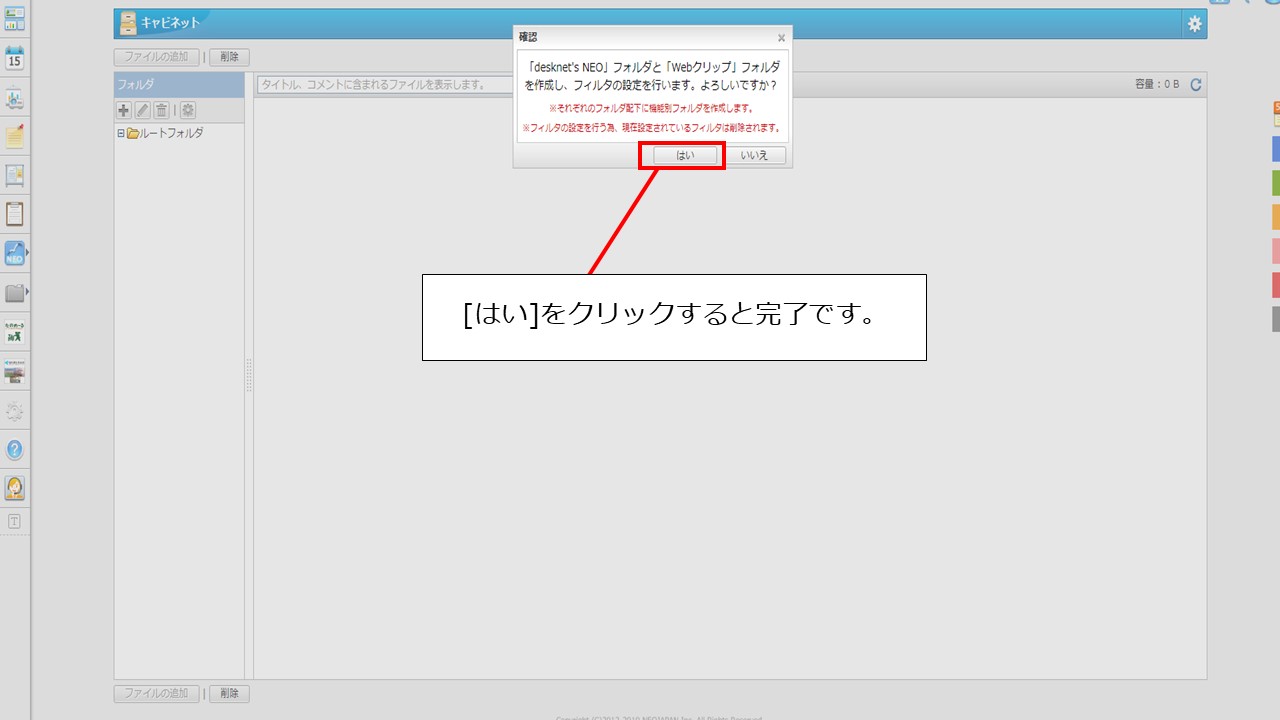This screenshot has height=720, width=1280.
Task: Click the キャビネット title in the header
Action: pyautogui.click(x=170, y=23)
